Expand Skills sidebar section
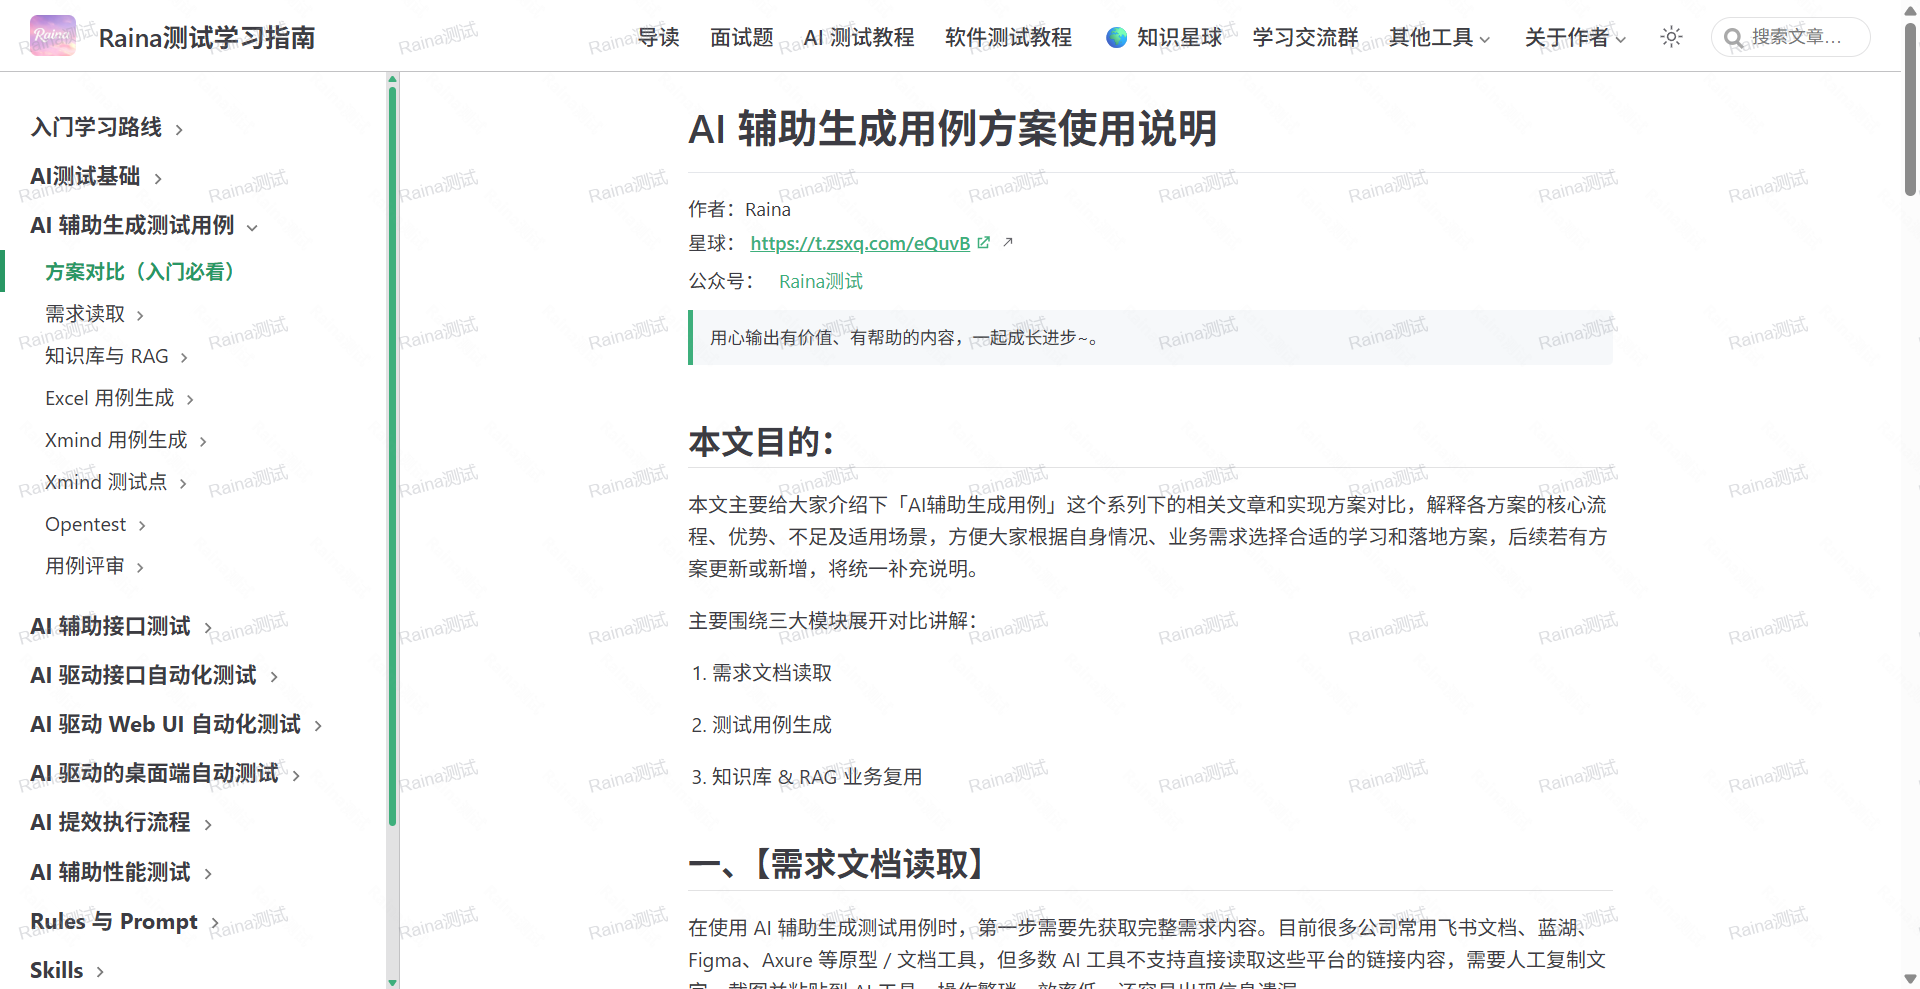The height and width of the screenshot is (989, 1920). tap(67, 970)
